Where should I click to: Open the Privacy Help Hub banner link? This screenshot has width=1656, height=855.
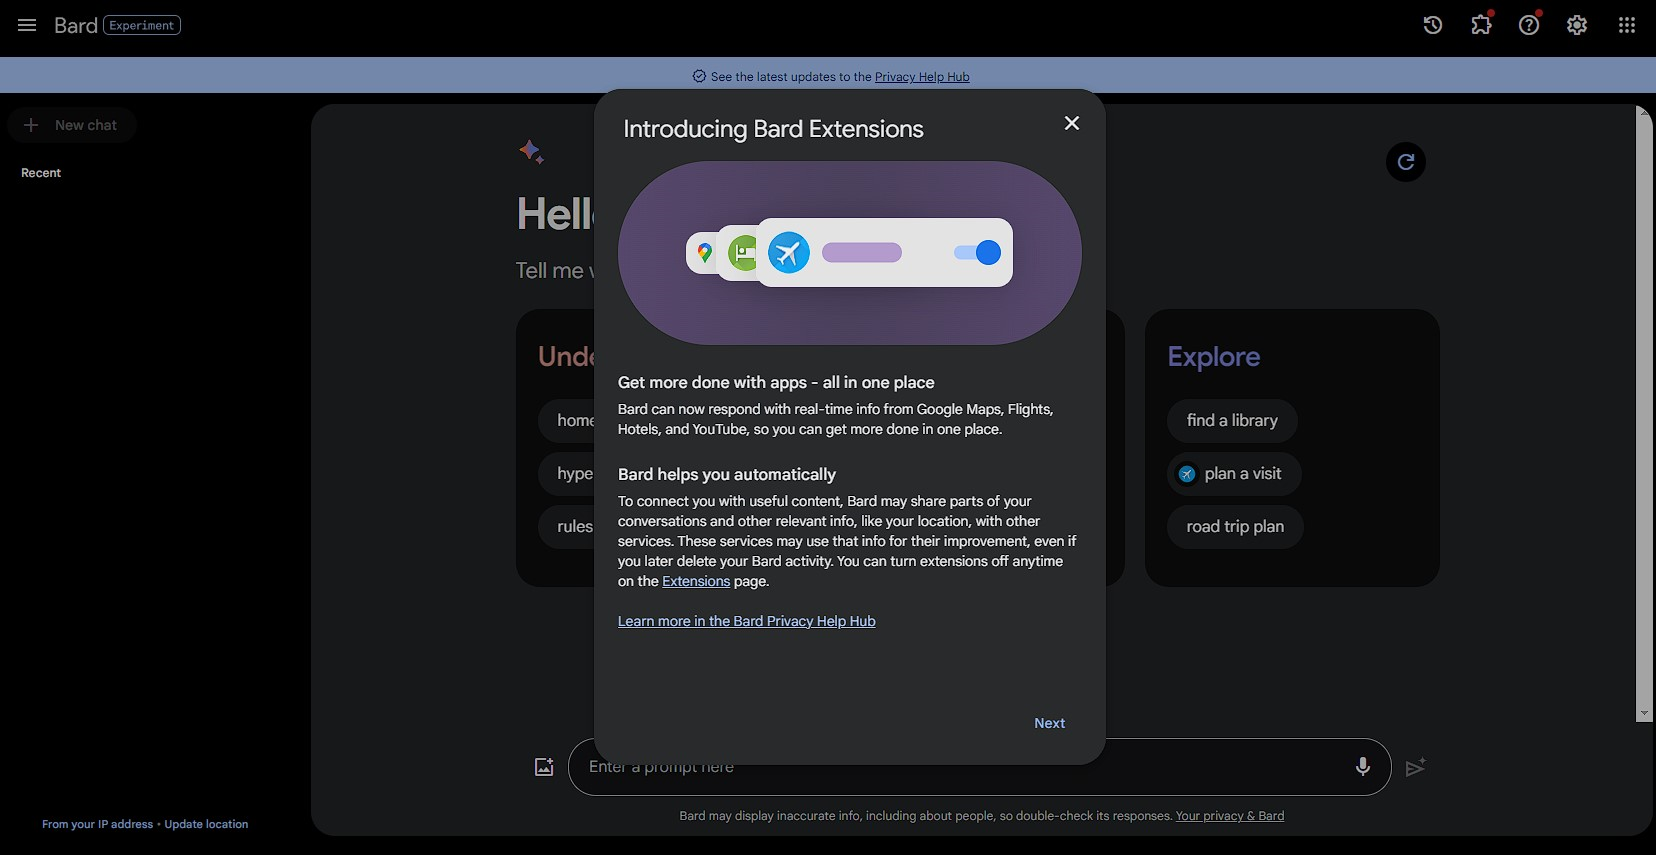point(922,77)
